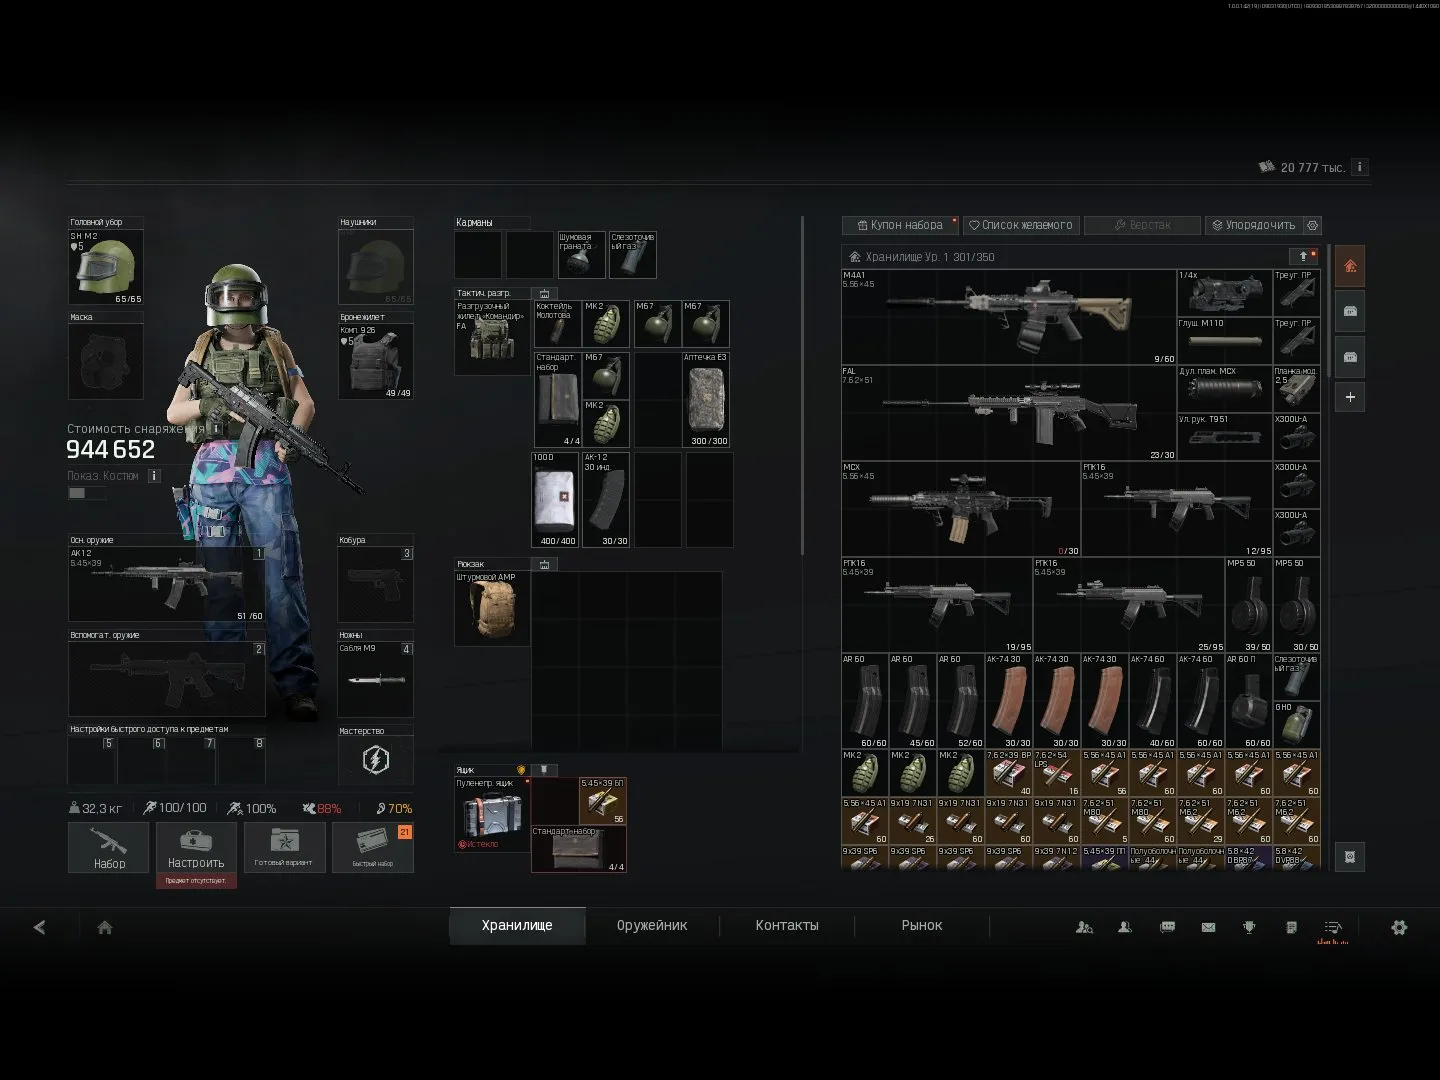The width and height of the screenshot is (1440, 1080).
Task: Select the Ул. рук. T951 handguard
Action: tap(1224, 437)
